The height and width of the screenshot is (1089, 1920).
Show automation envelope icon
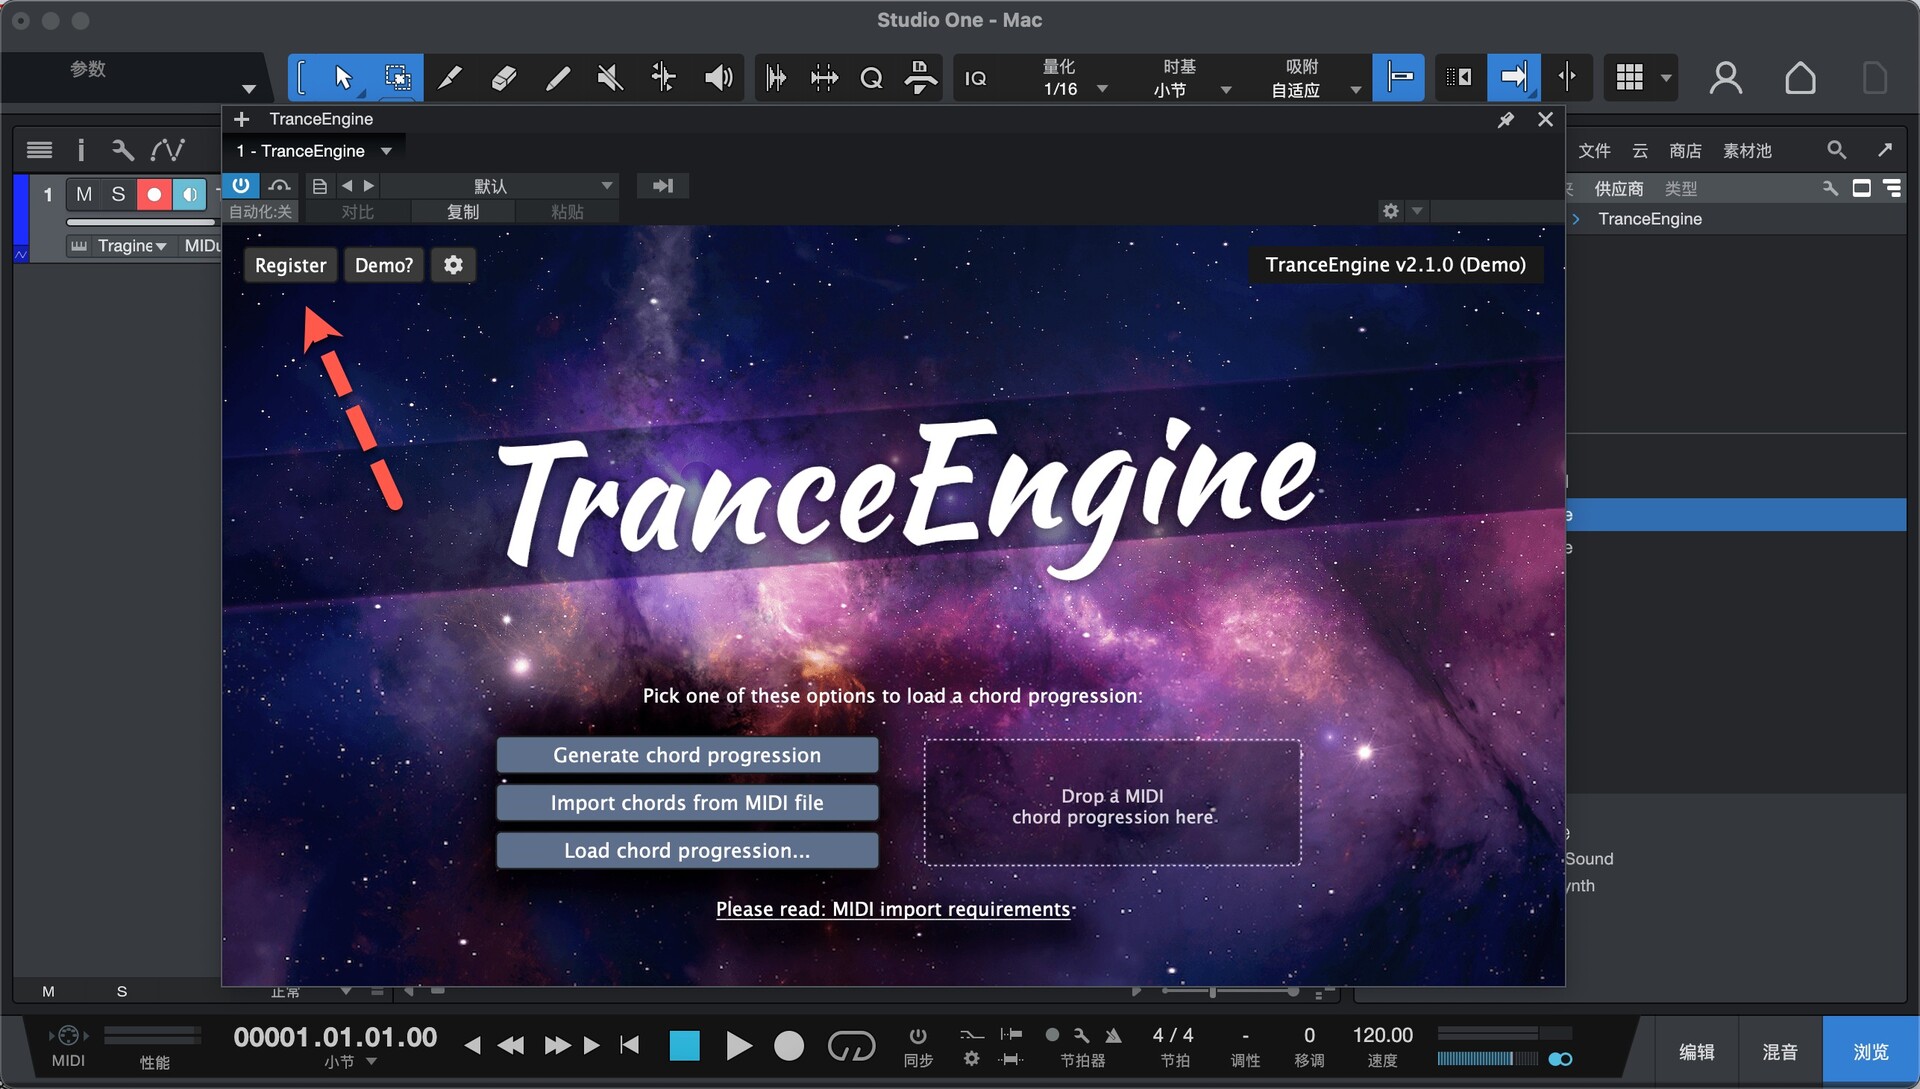(x=167, y=150)
